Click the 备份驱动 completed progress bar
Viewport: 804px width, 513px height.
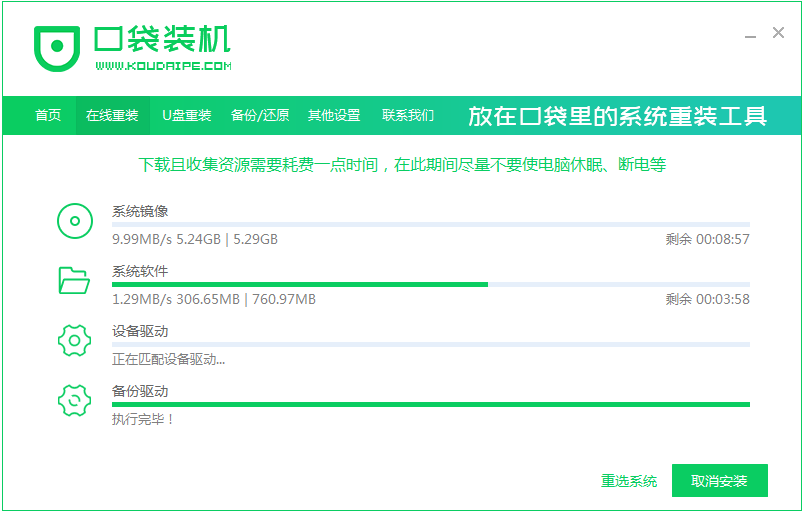click(430, 404)
